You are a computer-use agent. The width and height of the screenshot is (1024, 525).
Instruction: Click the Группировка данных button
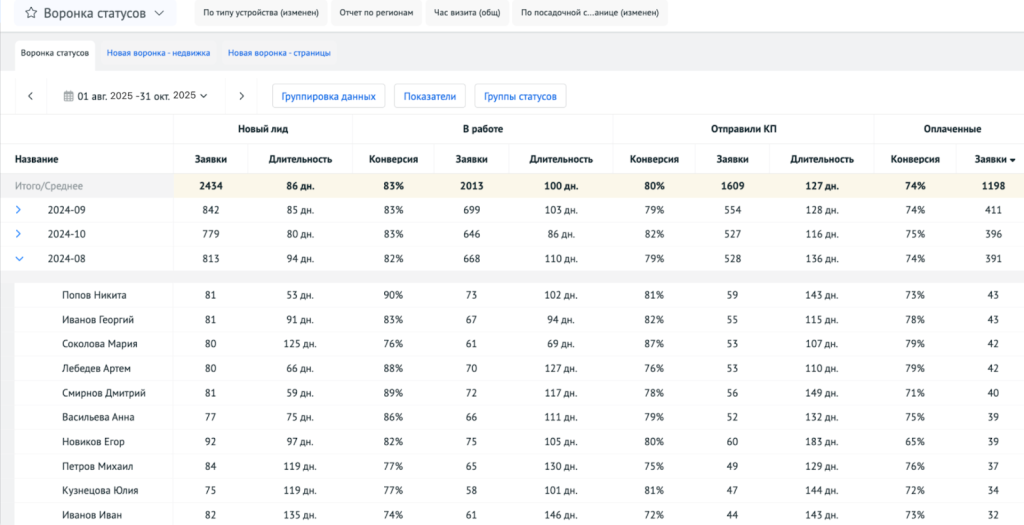(328, 96)
